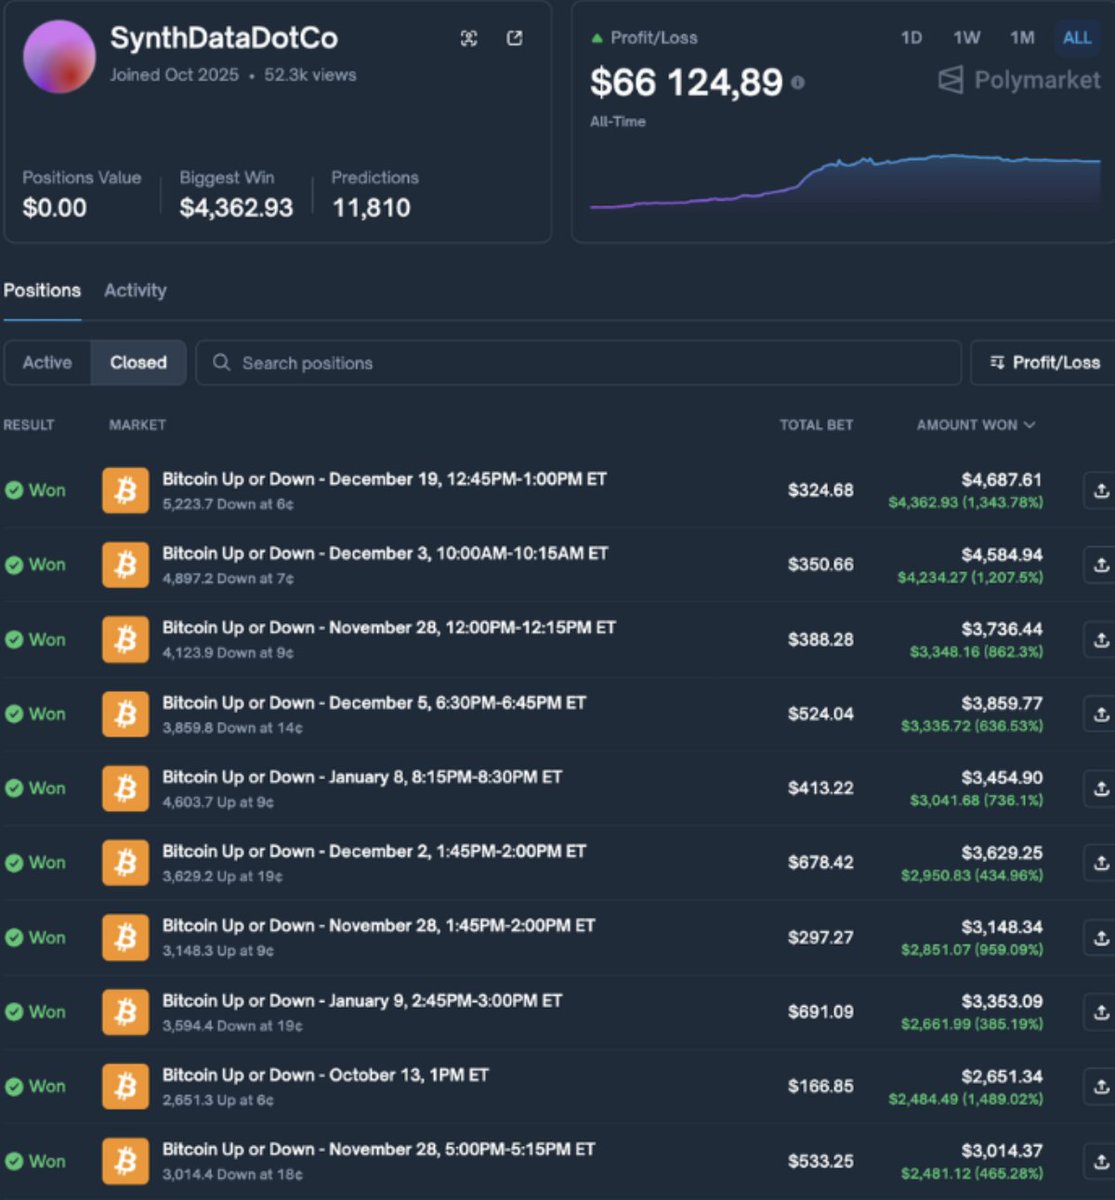1115x1200 pixels.
Task: Click the Bitcoin icon on the October 13 market
Action: [125, 1086]
